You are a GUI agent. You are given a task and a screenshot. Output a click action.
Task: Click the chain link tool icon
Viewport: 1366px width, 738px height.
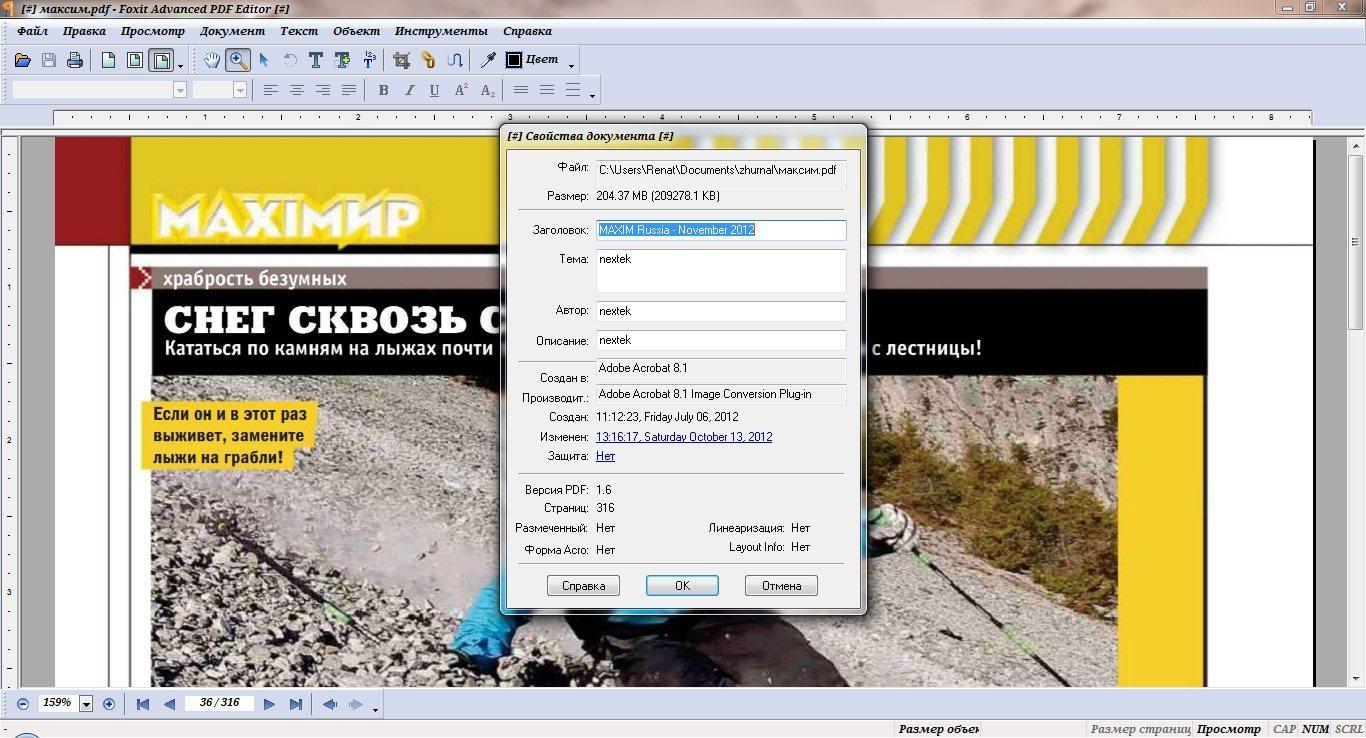[x=428, y=61]
